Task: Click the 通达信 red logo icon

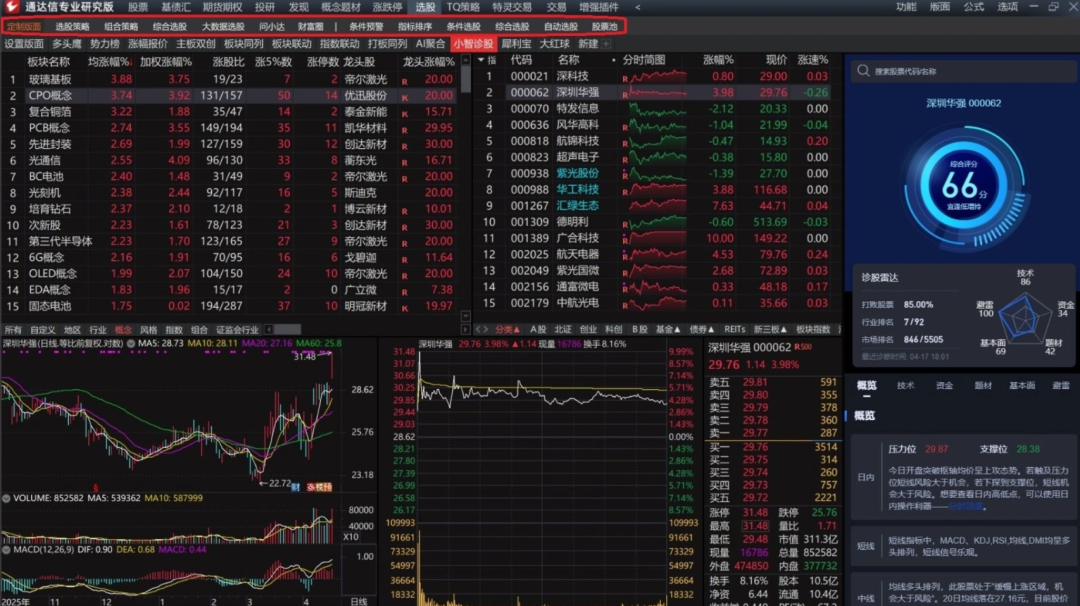Action: pos(11,7)
